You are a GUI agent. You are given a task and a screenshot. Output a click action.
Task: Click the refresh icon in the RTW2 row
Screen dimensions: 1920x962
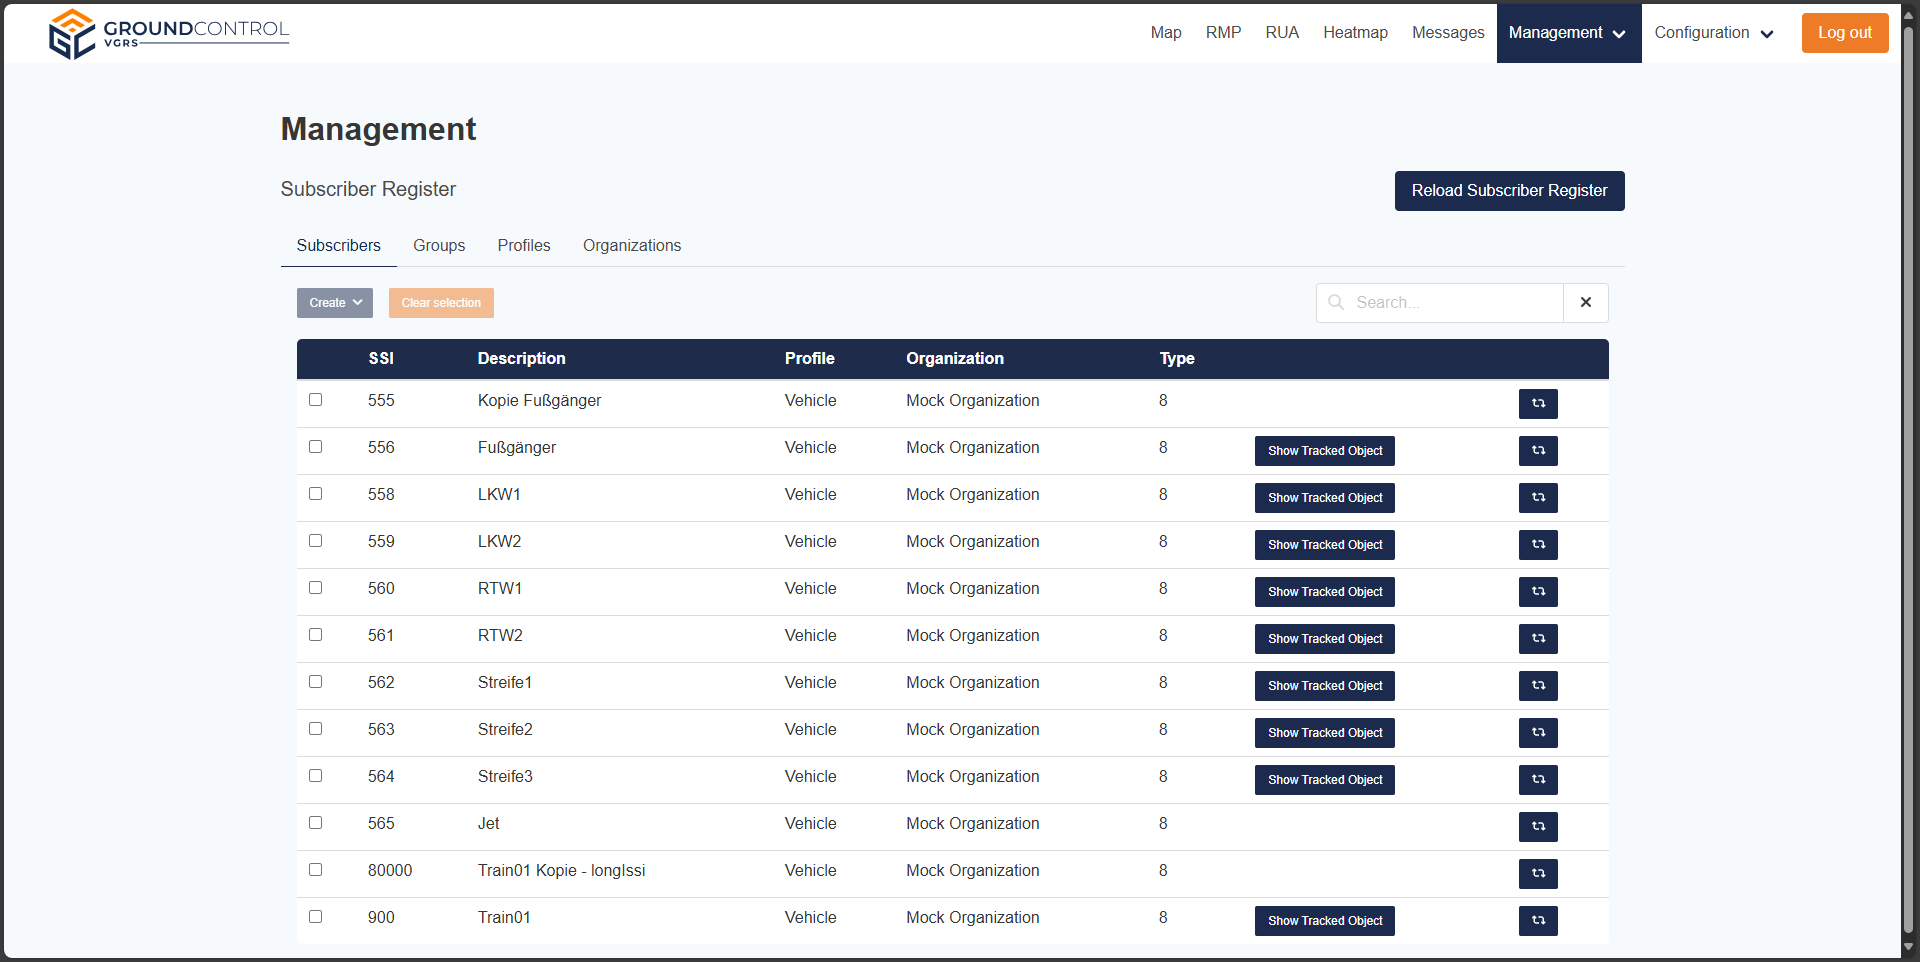point(1537,639)
